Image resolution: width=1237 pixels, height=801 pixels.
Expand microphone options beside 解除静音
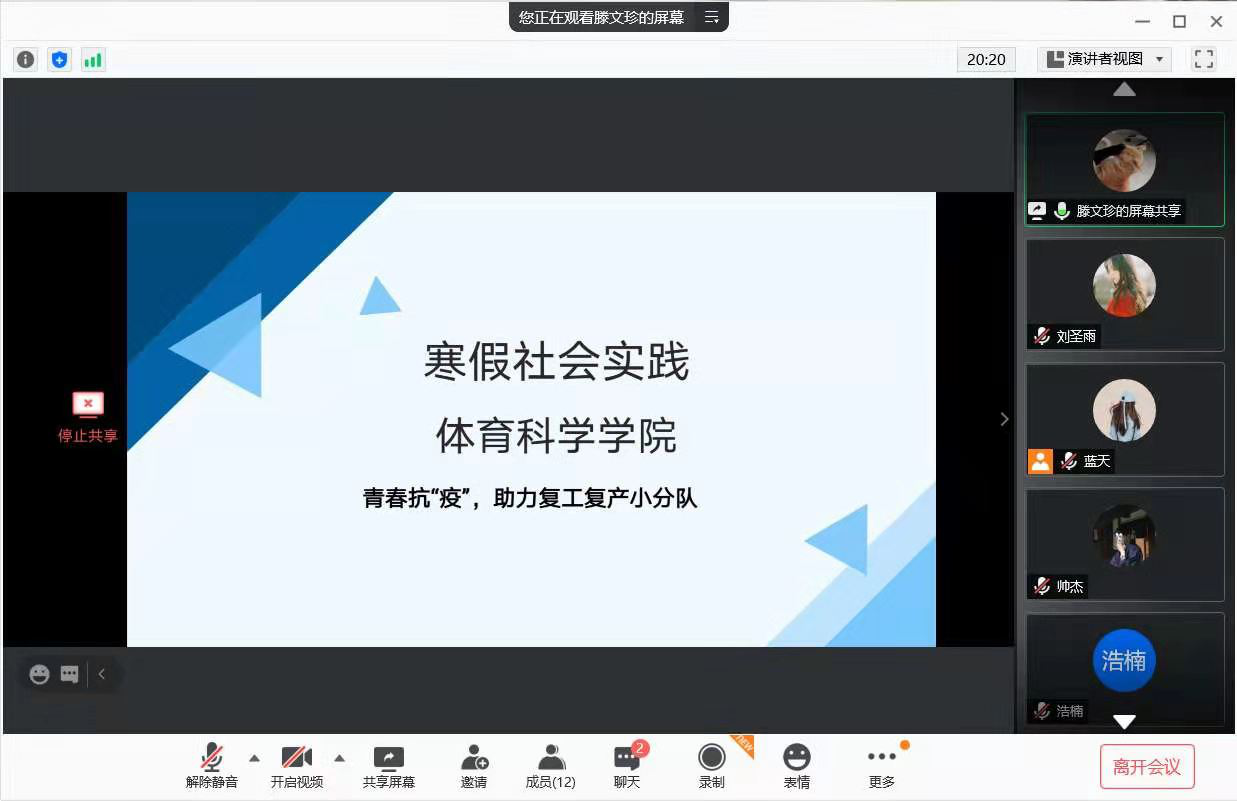254,758
